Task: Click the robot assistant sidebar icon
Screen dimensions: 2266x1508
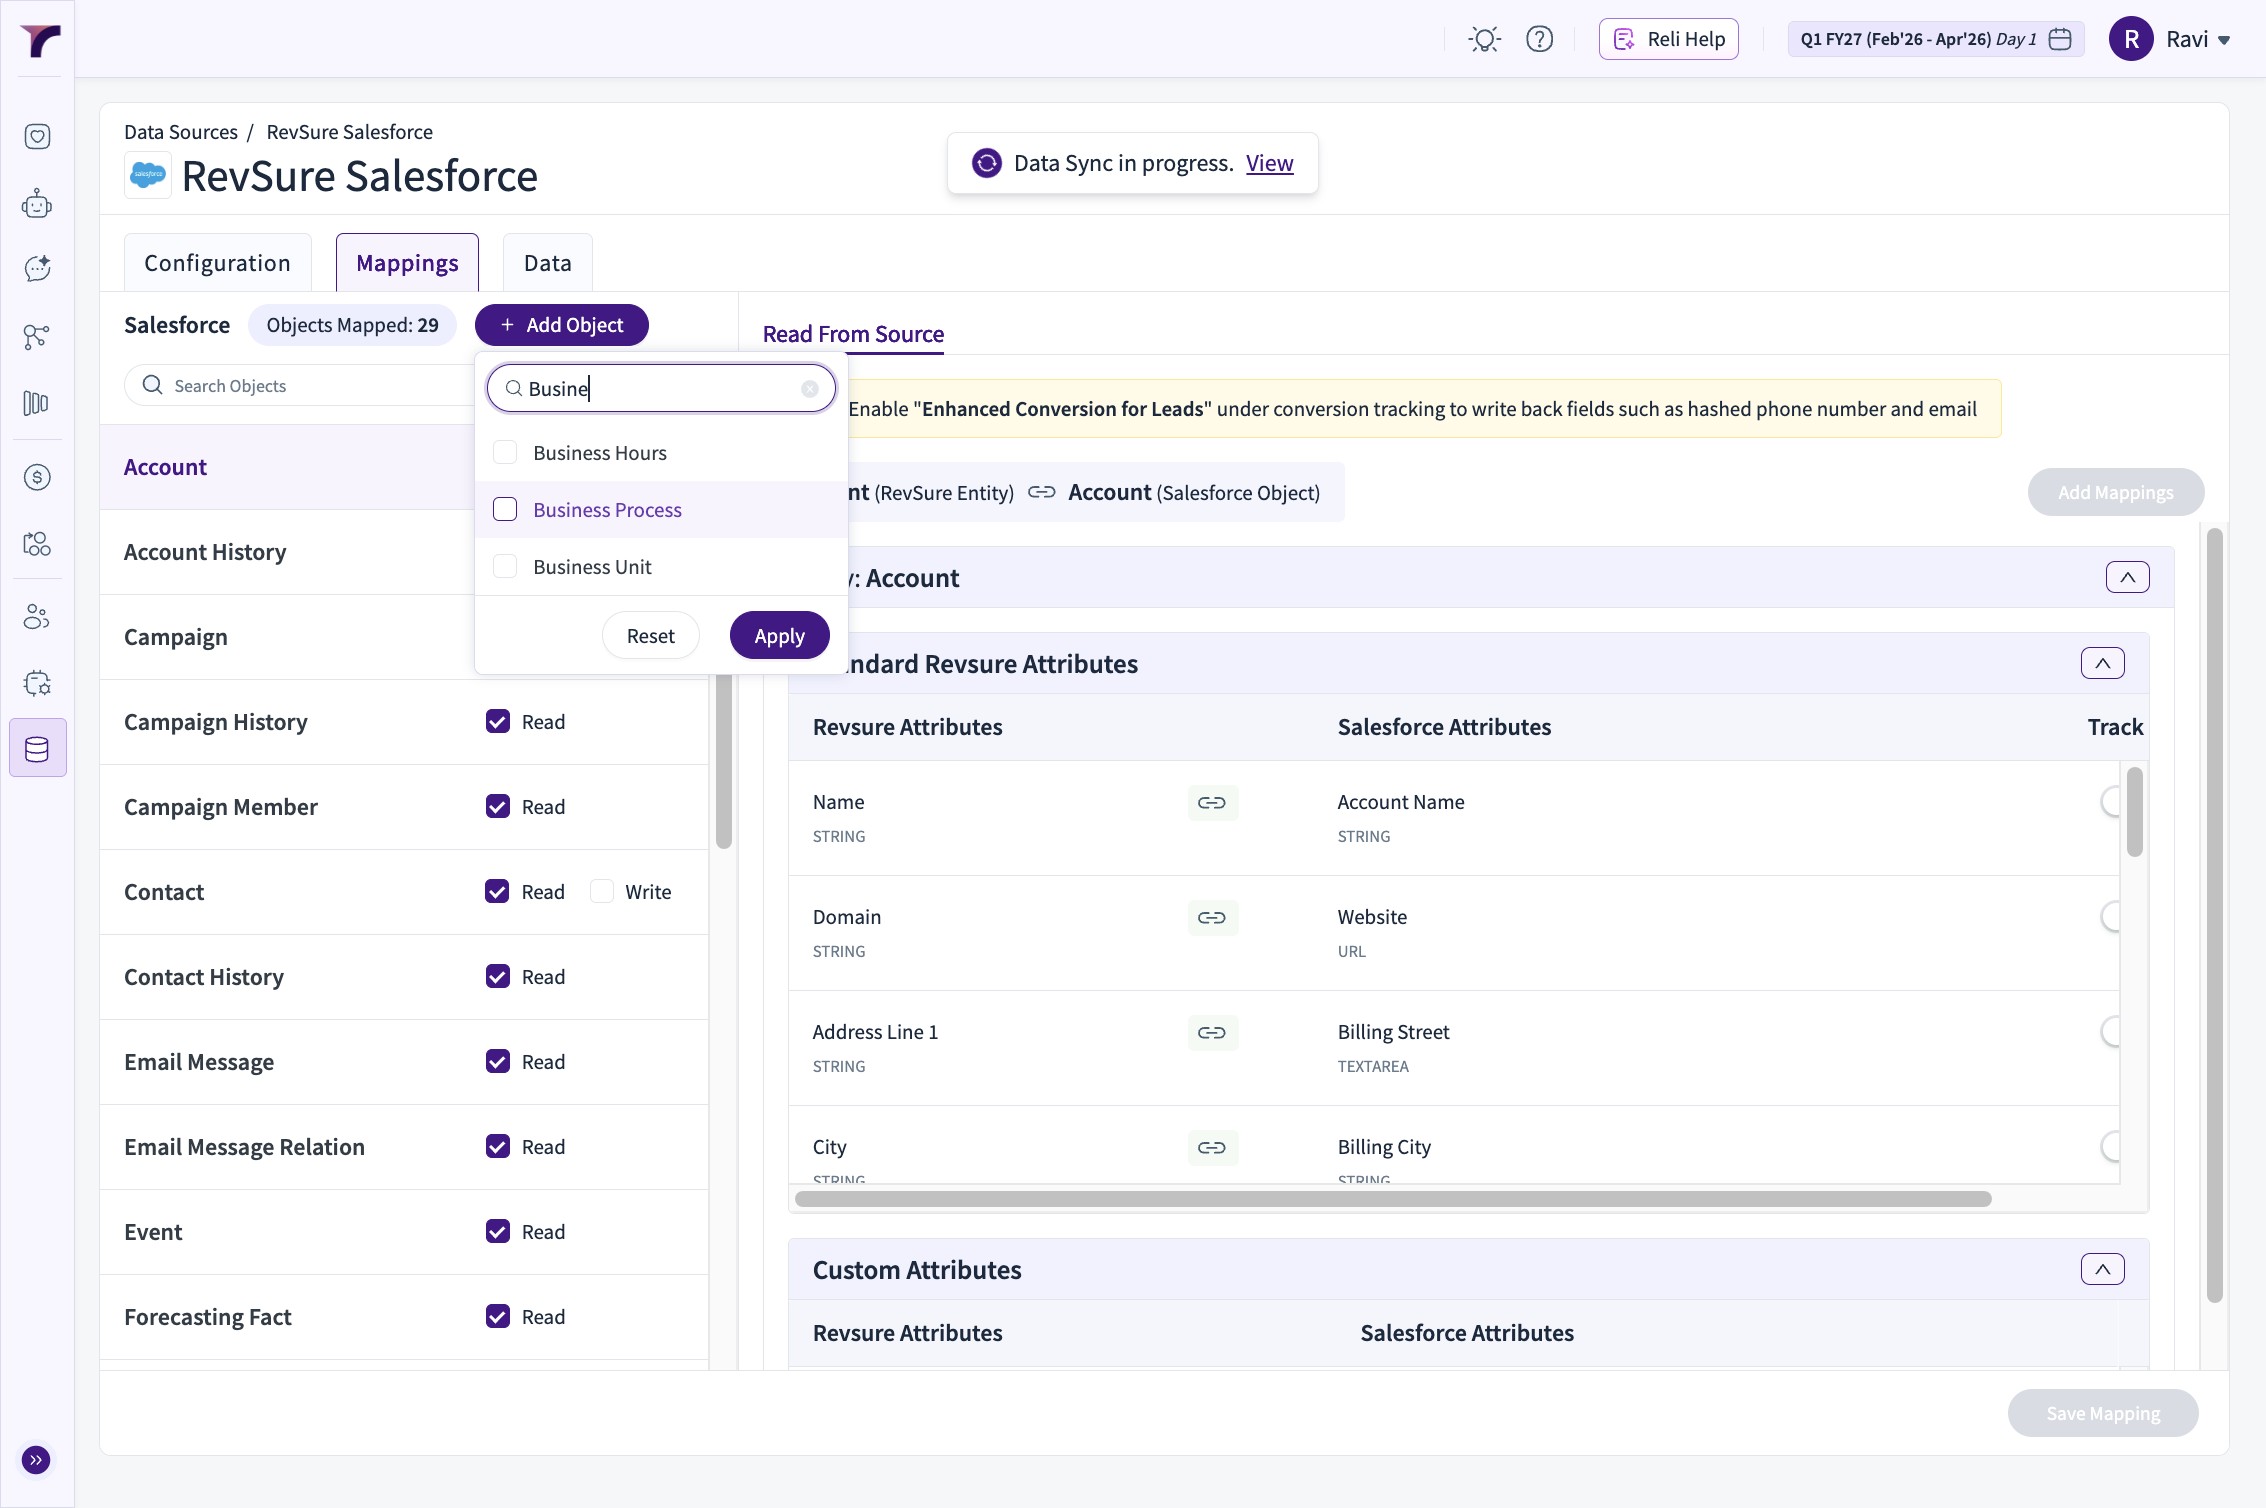Action: coord(37,204)
